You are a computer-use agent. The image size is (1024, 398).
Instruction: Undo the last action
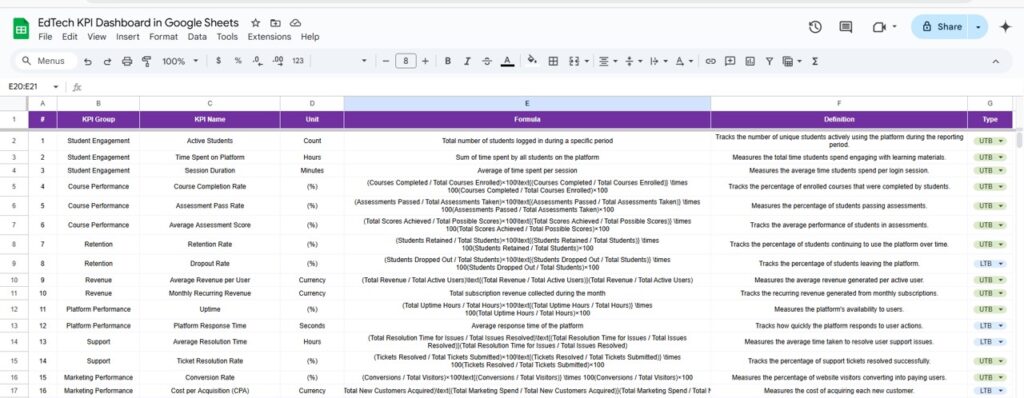click(88, 61)
